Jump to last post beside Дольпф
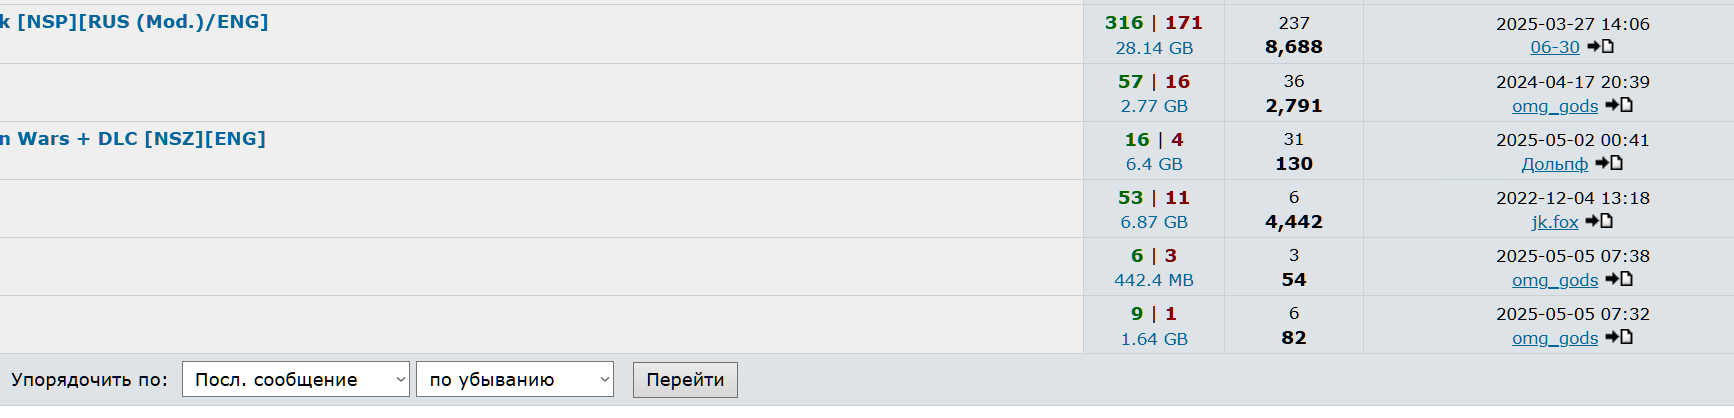Screen dimensions: 1734x418 1609,163
